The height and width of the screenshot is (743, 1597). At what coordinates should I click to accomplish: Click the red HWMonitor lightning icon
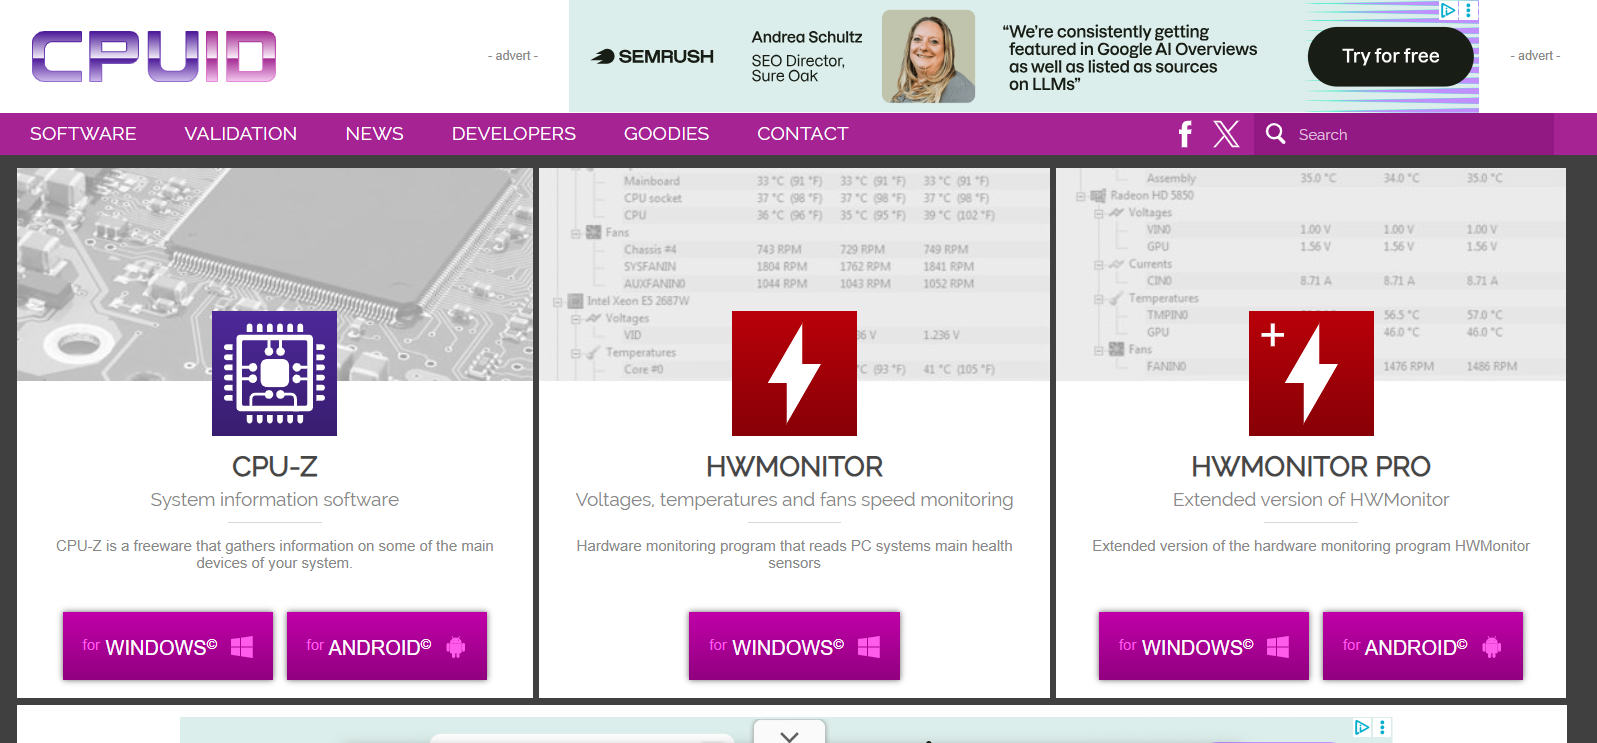[794, 373]
